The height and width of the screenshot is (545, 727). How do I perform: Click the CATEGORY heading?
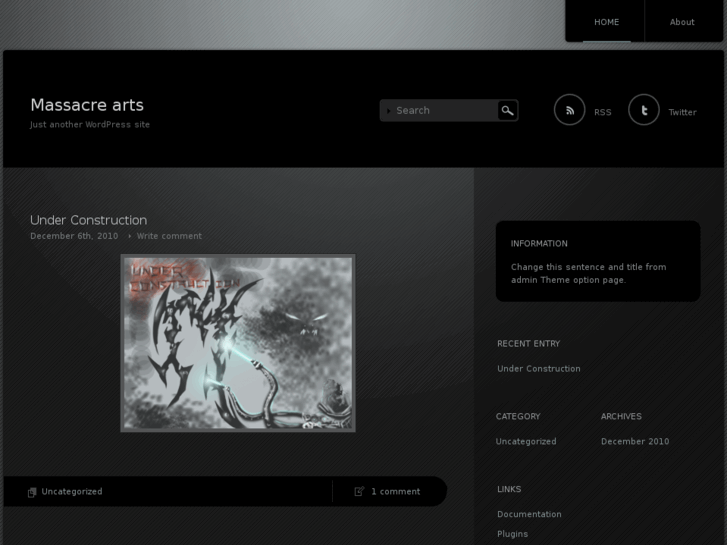click(x=518, y=417)
